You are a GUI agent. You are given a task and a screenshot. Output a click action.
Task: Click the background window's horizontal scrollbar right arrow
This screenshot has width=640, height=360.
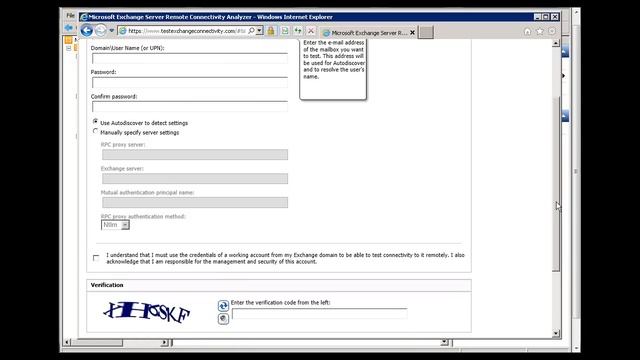coord(164,342)
